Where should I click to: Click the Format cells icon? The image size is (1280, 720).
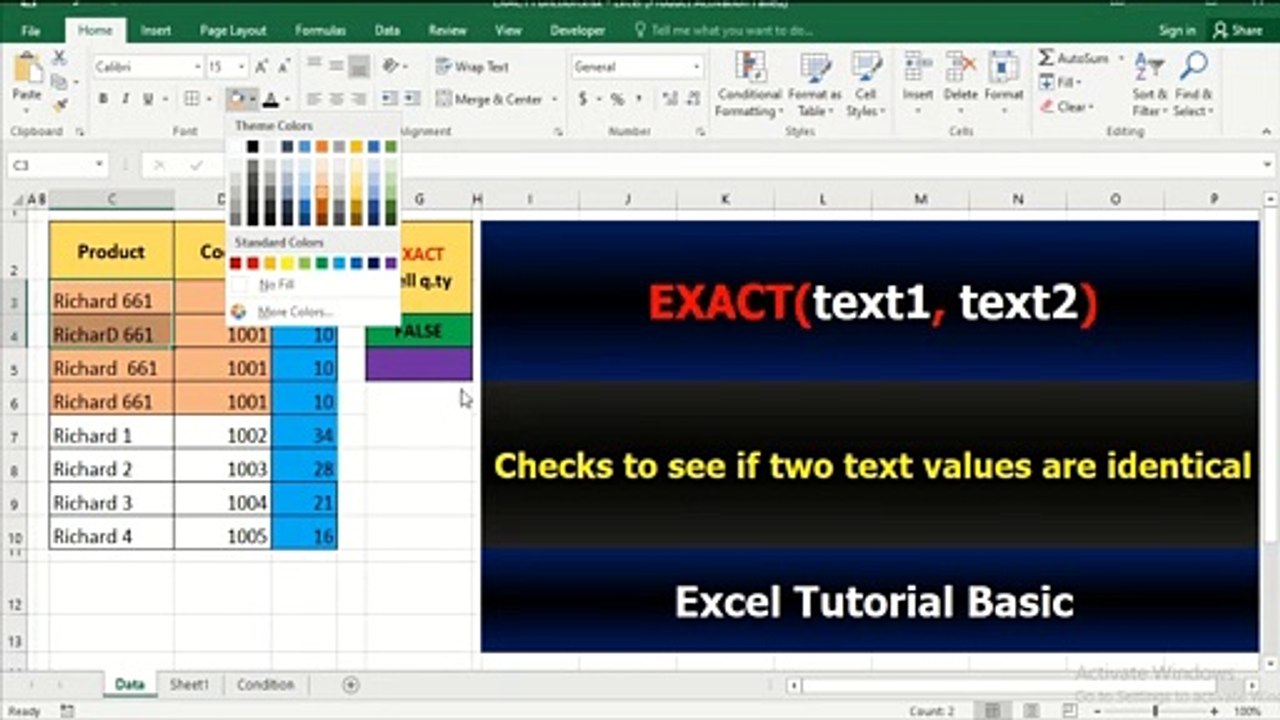[1003, 68]
